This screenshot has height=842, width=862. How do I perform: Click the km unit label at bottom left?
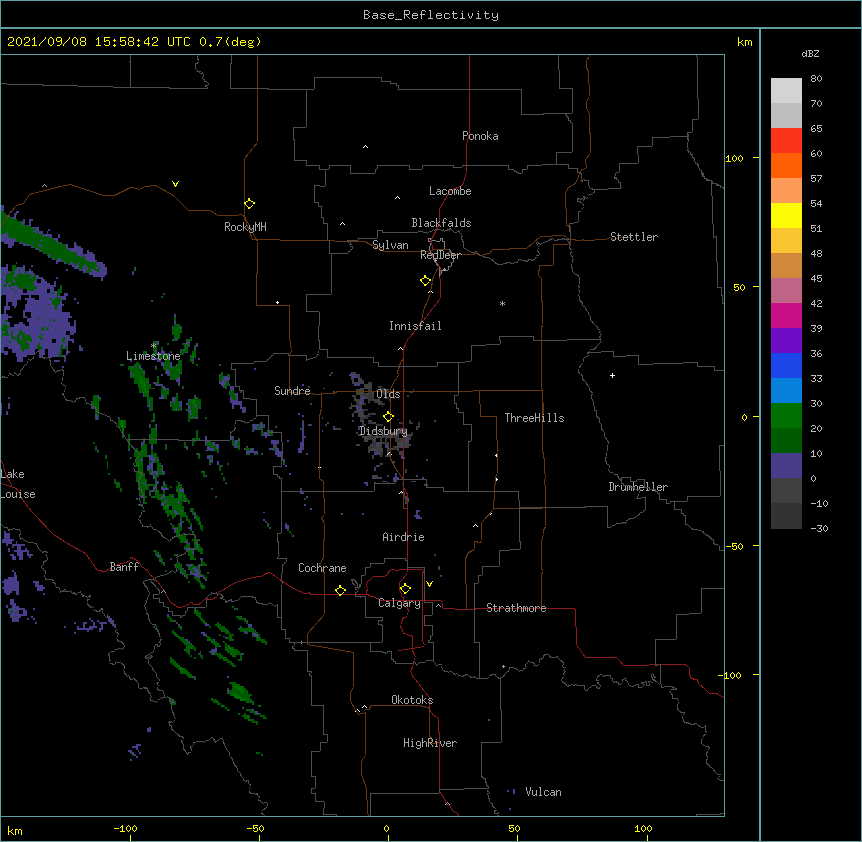(x=15, y=830)
